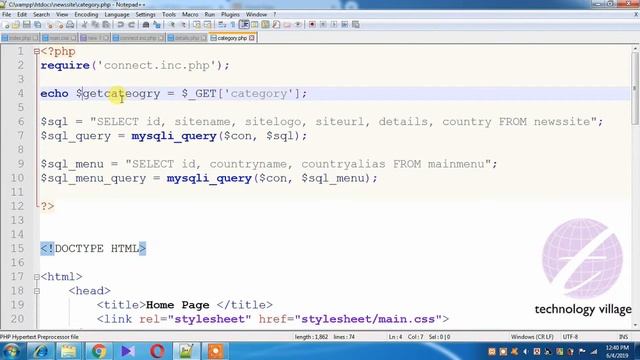Open Internet Explorer from the taskbar
The width and height of the screenshot is (640, 360).
pos(40,351)
